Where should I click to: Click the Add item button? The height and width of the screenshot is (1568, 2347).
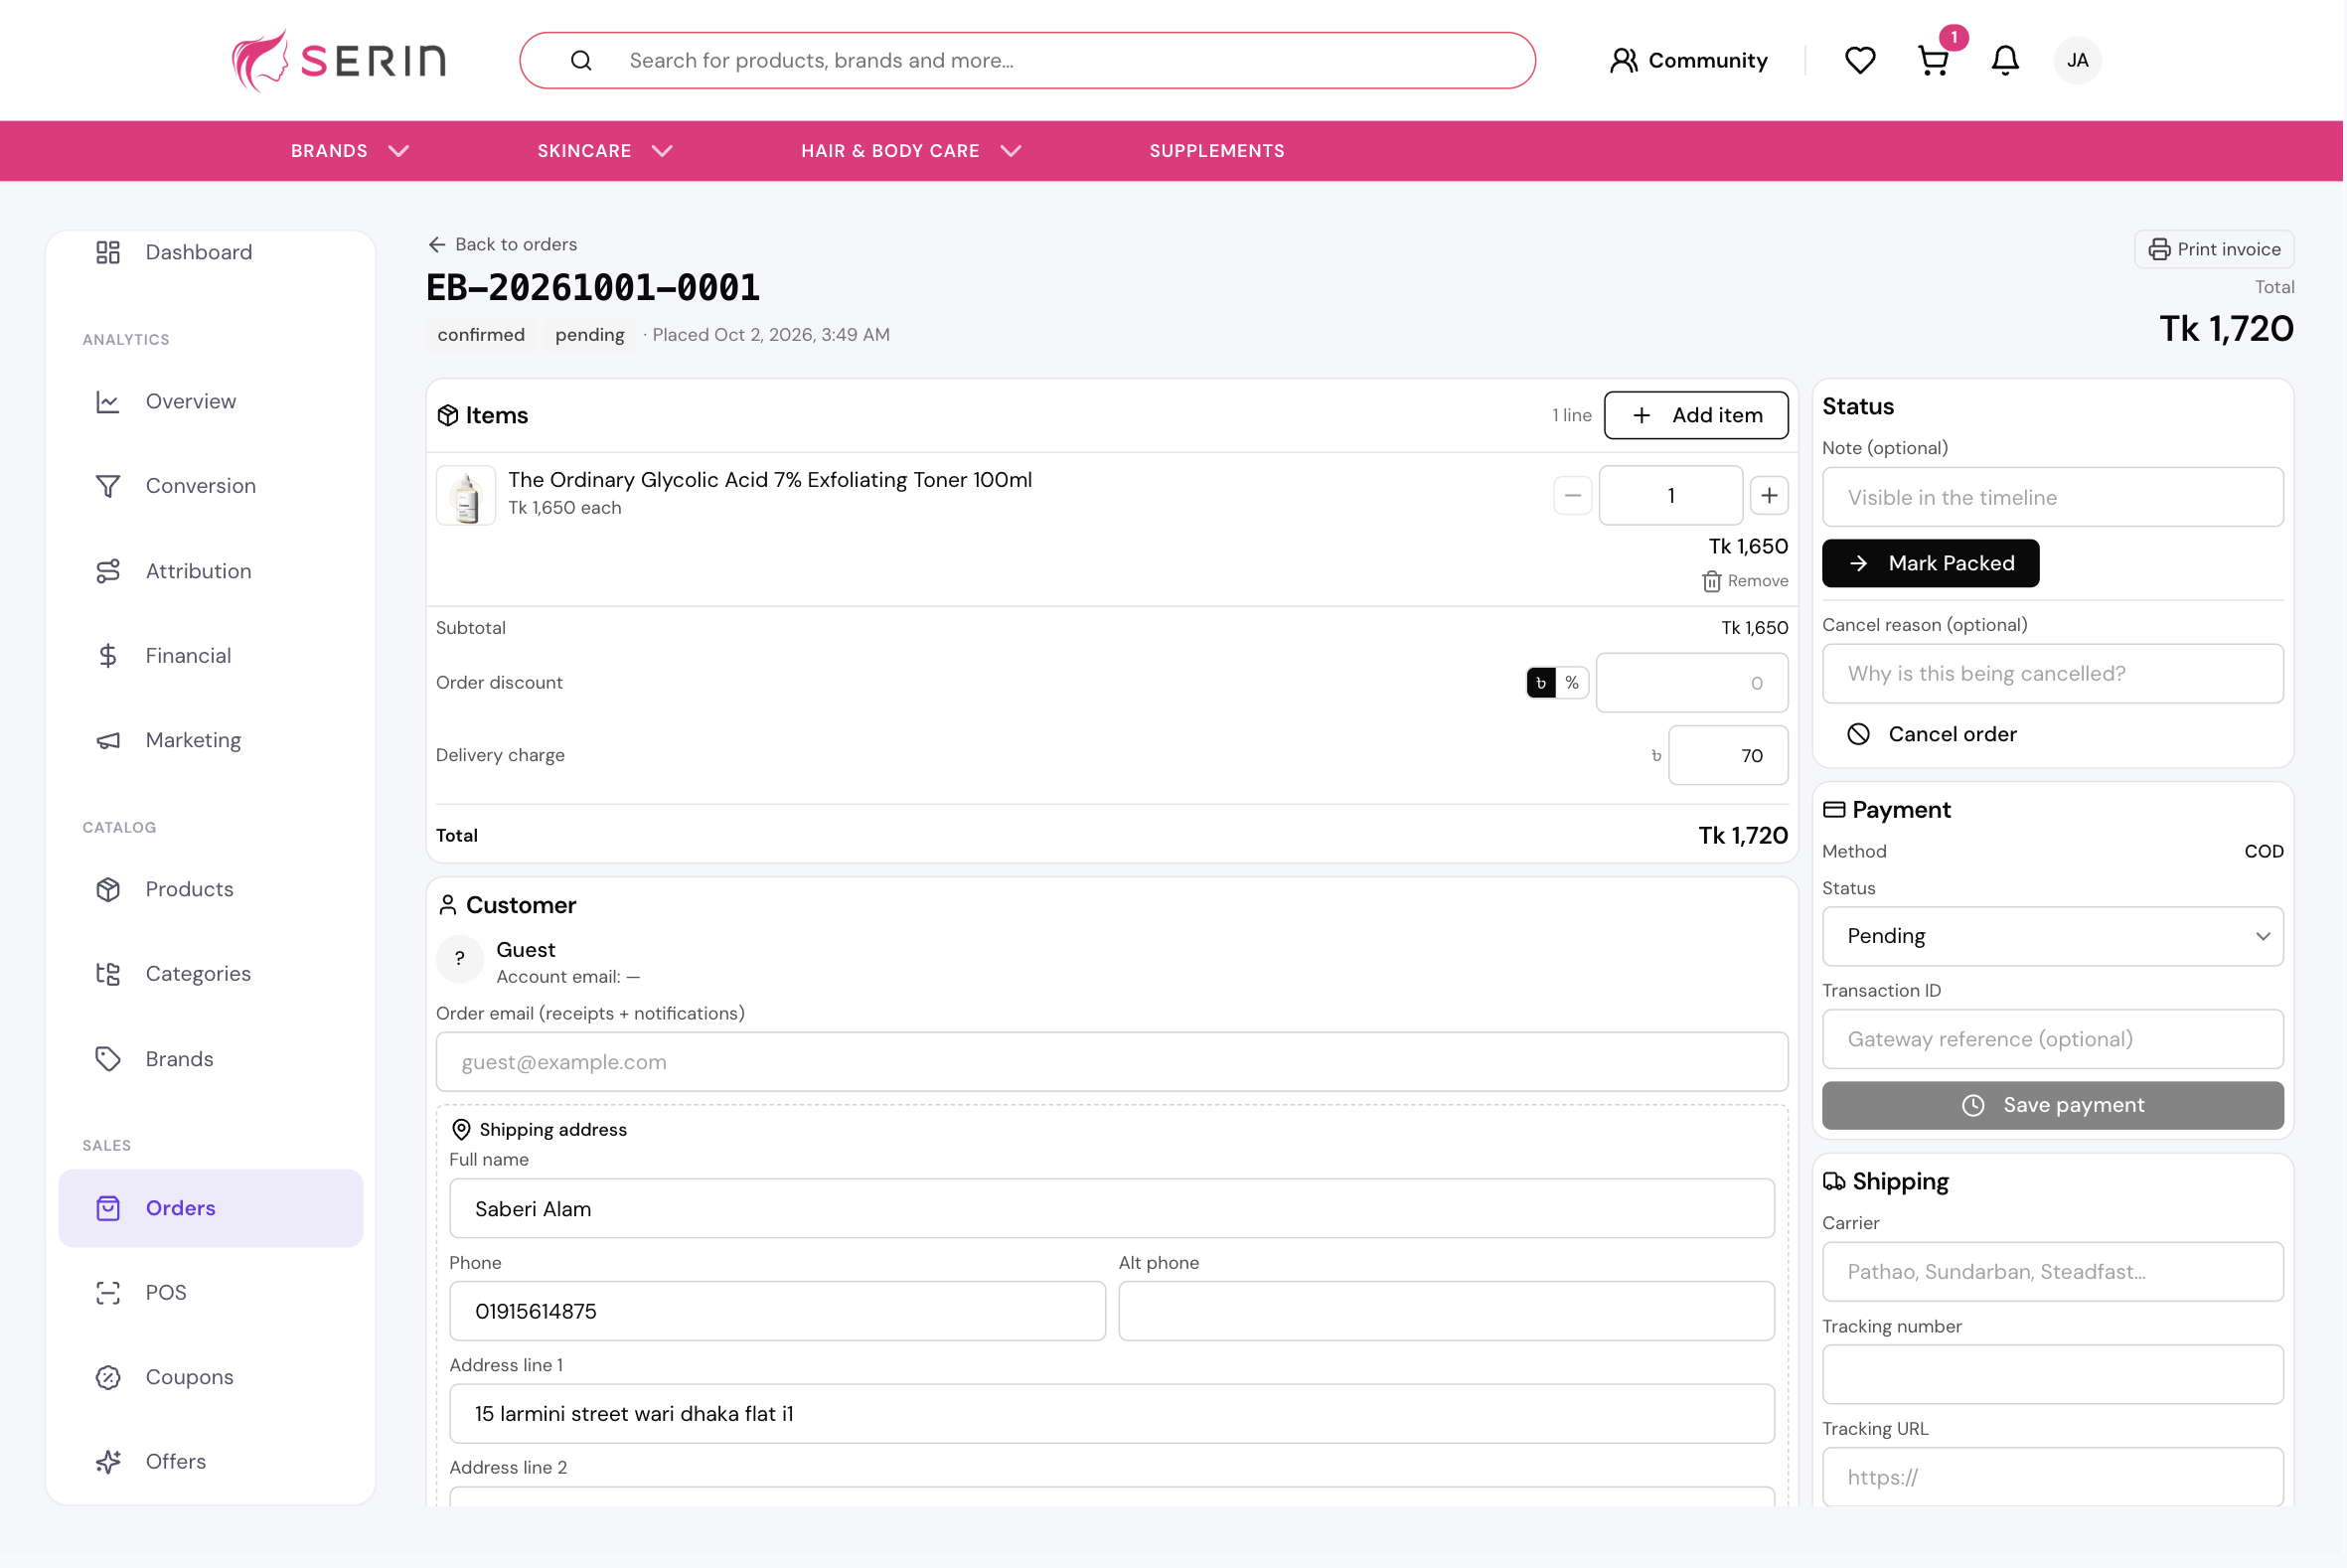click(1697, 415)
